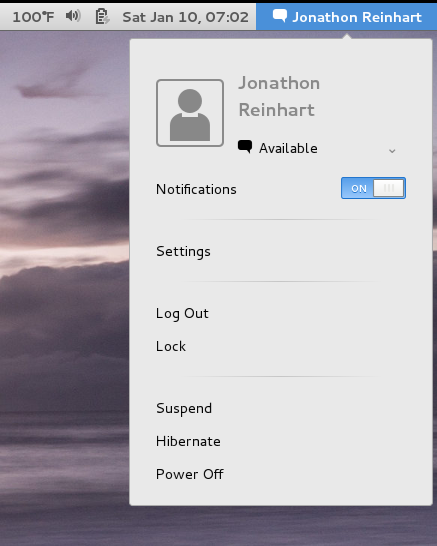The height and width of the screenshot is (546, 437).
Task: Click the black chat bubble status icon
Action: [245, 146]
